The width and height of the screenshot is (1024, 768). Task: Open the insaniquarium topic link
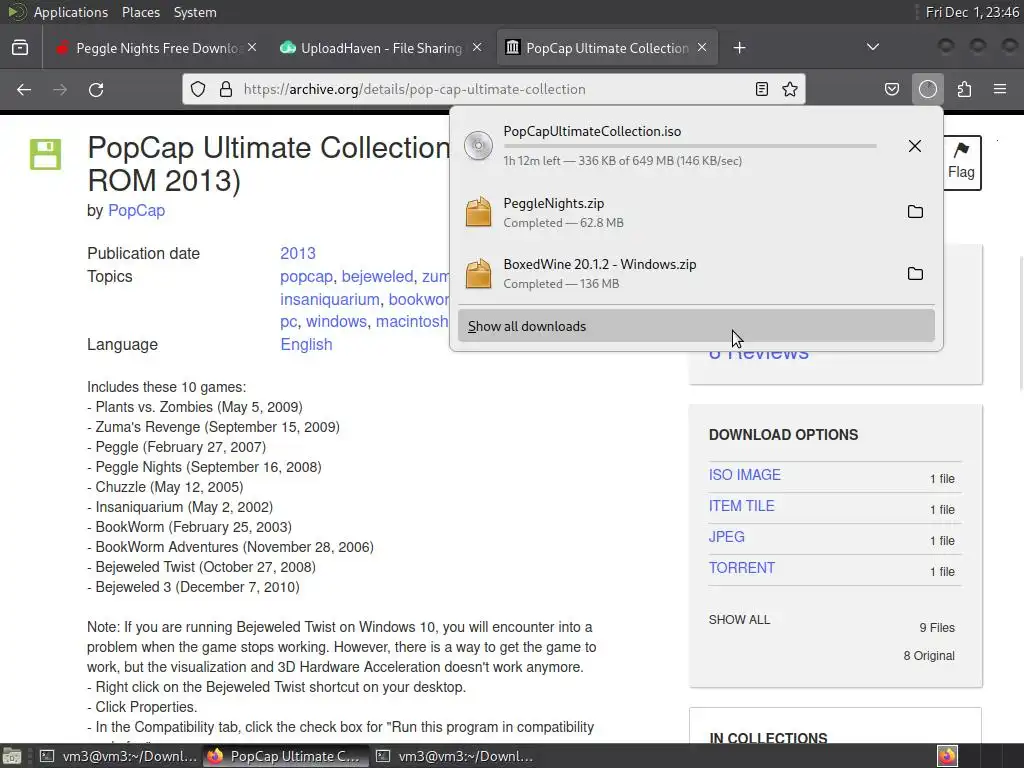[330, 299]
